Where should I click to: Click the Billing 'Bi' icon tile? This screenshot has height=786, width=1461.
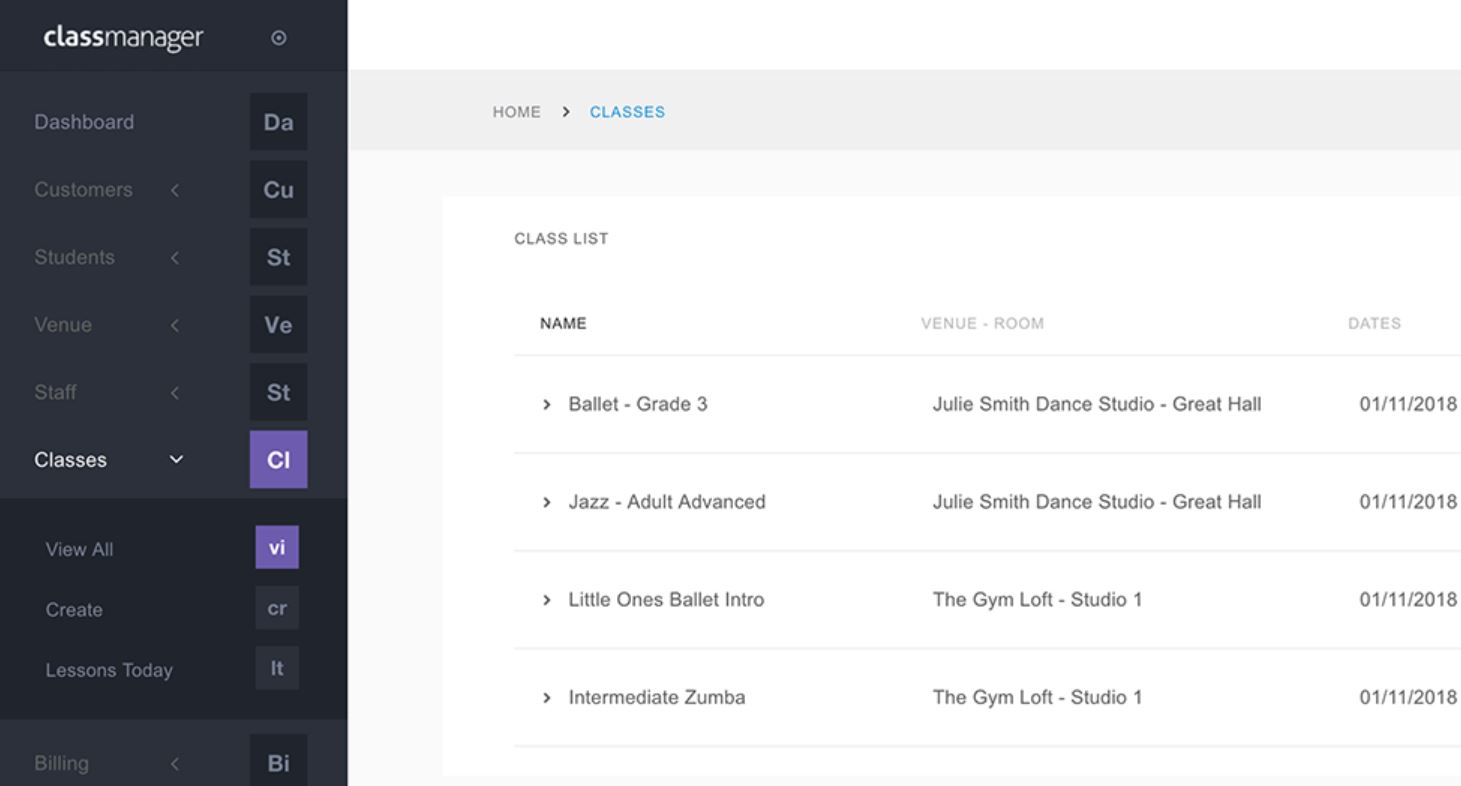(x=278, y=763)
